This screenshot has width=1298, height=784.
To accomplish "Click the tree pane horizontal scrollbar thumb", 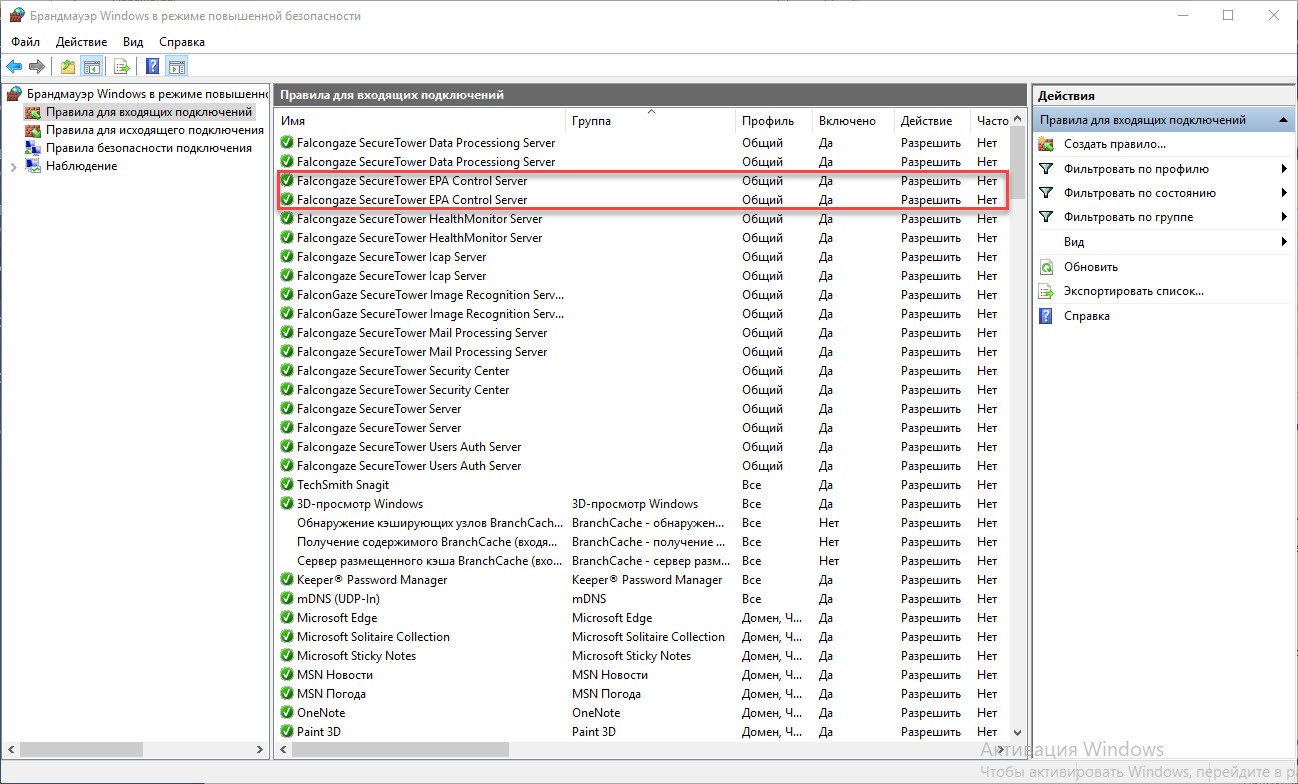I will [x=79, y=749].
